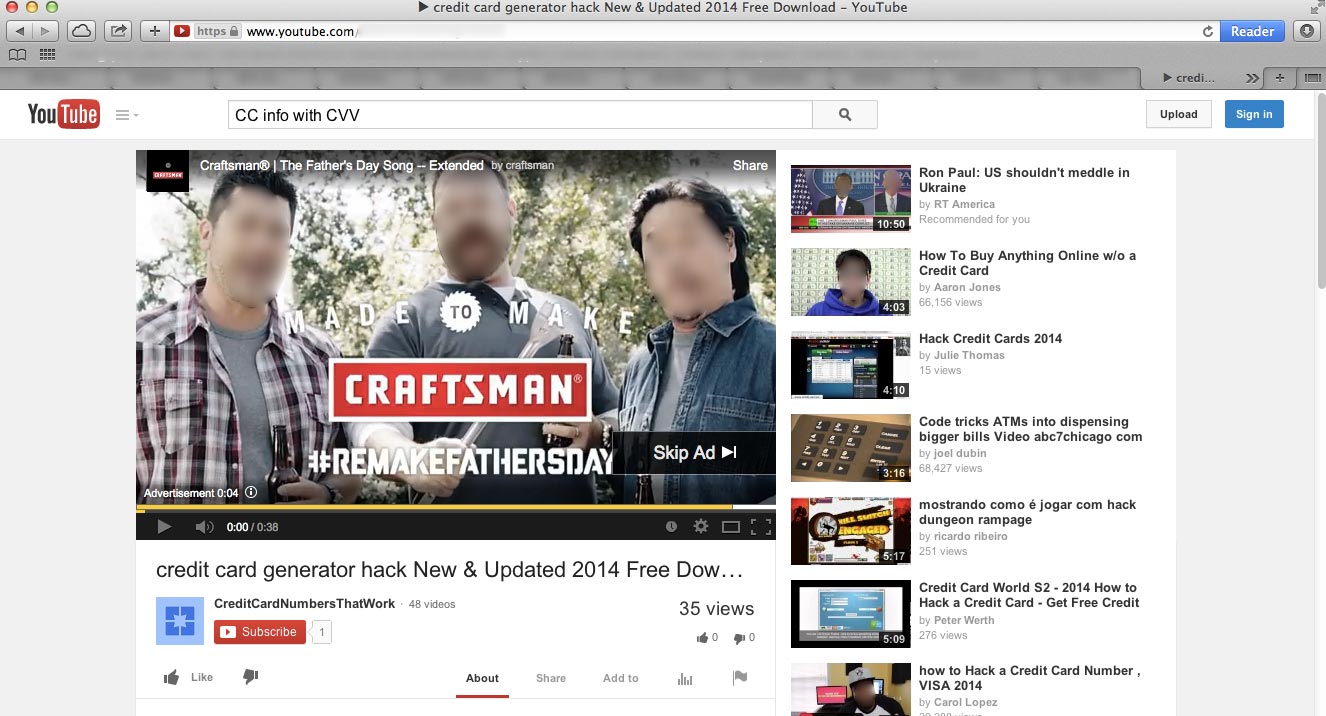Click the report flag icon
The width and height of the screenshot is (1326, 716).
click(740, 678)
